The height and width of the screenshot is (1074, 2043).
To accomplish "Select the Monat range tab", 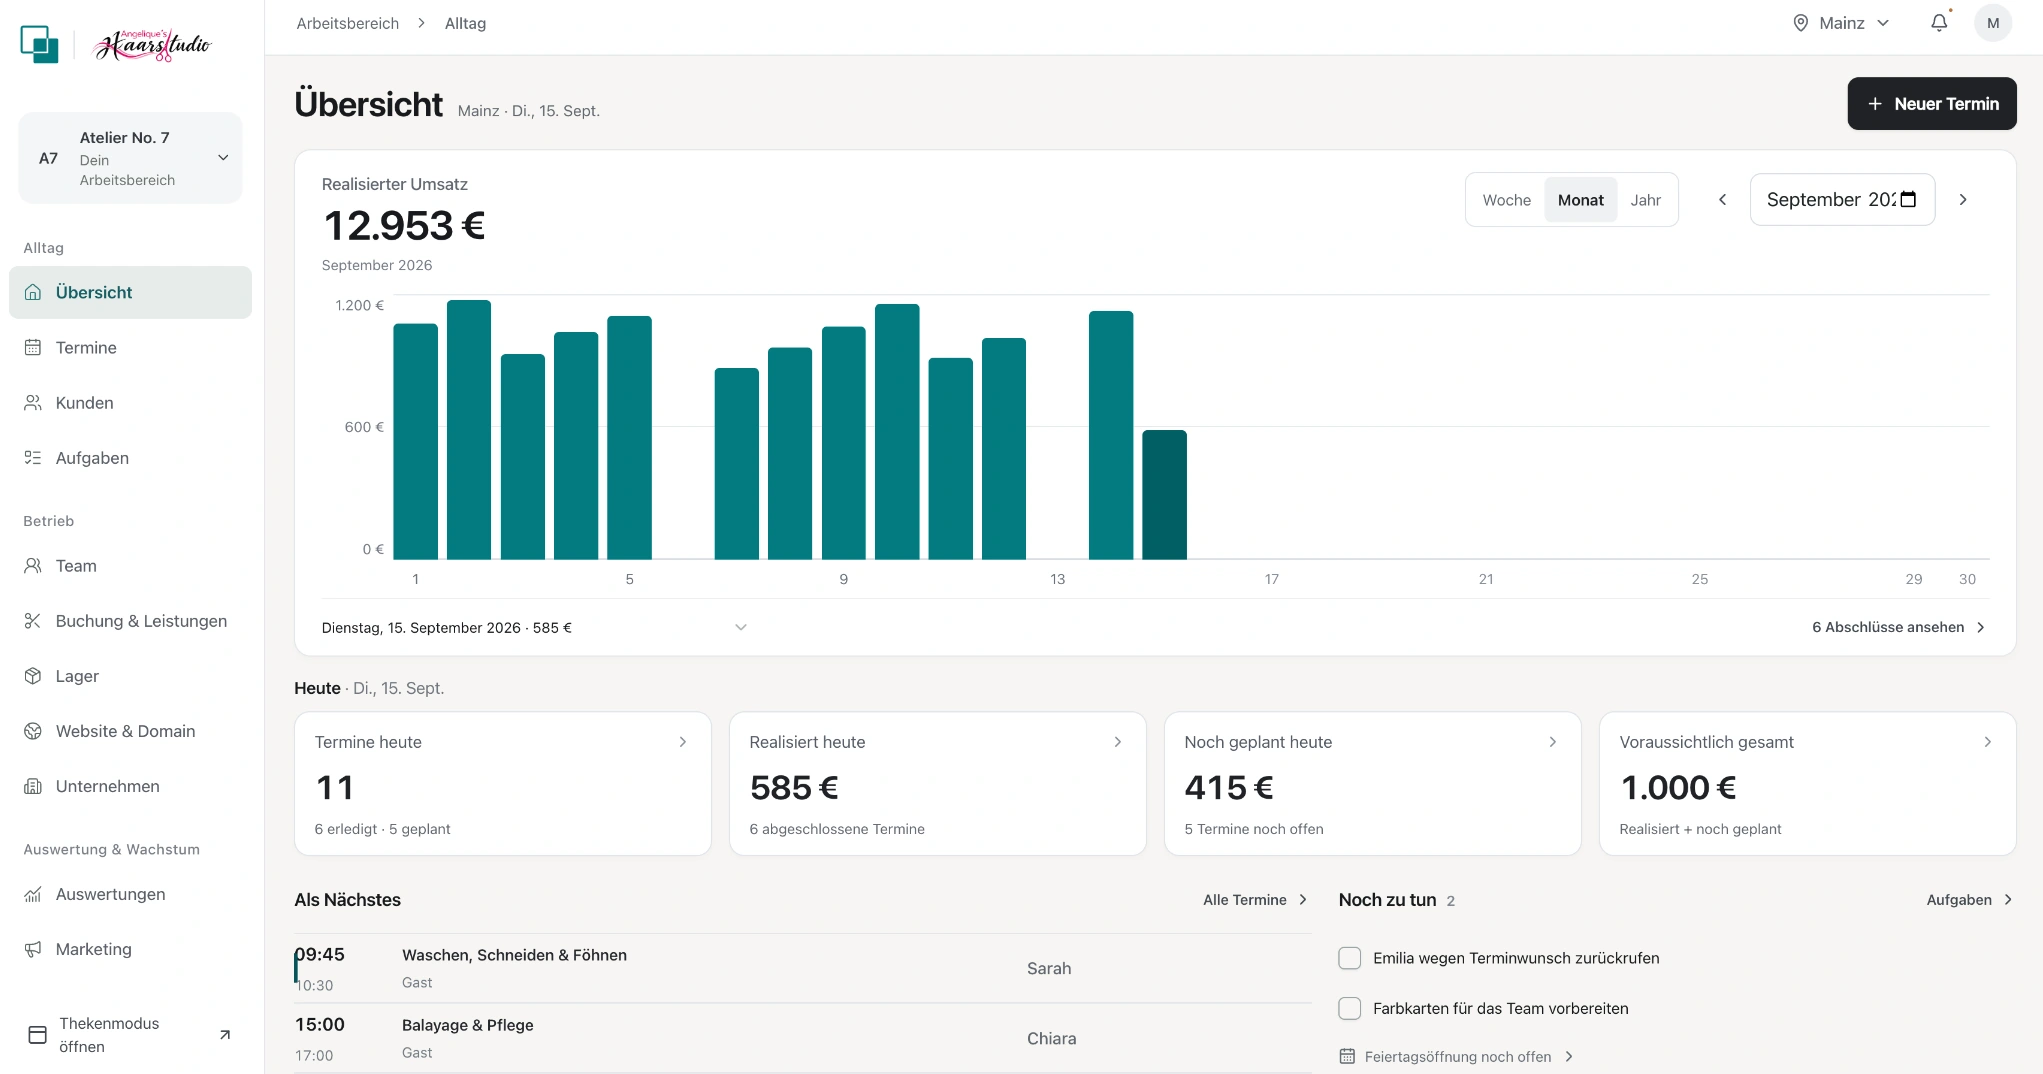I will point(1580,200).
